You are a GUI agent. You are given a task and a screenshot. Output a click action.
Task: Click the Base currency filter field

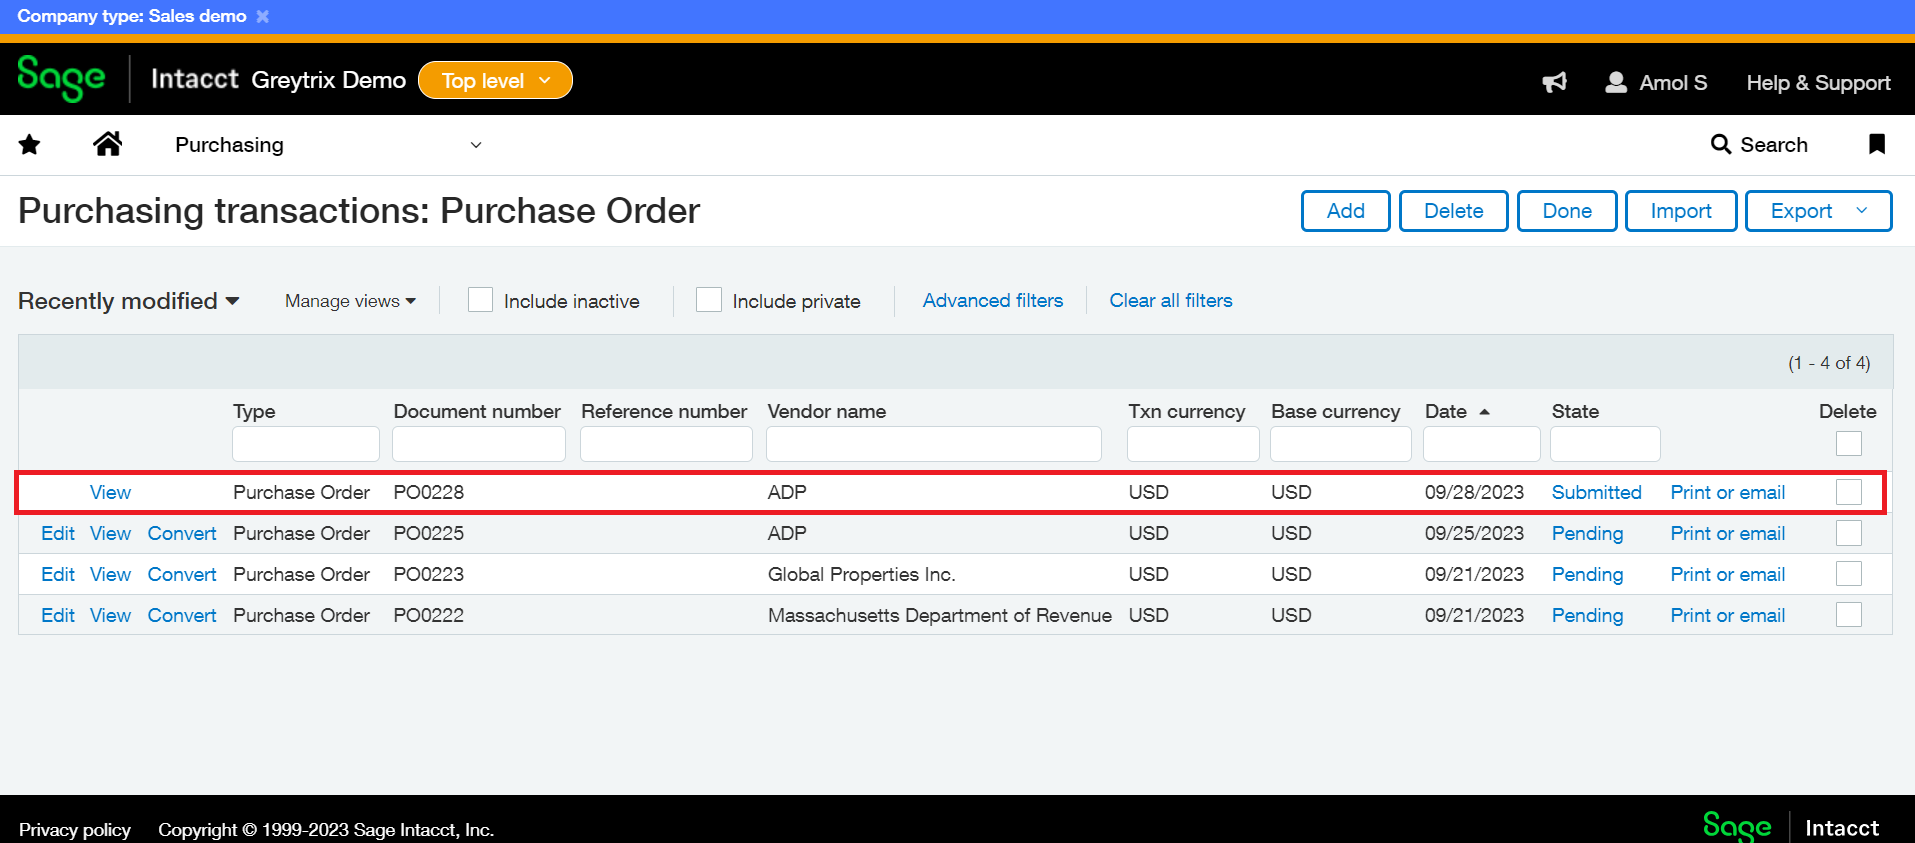point(1341,444)
